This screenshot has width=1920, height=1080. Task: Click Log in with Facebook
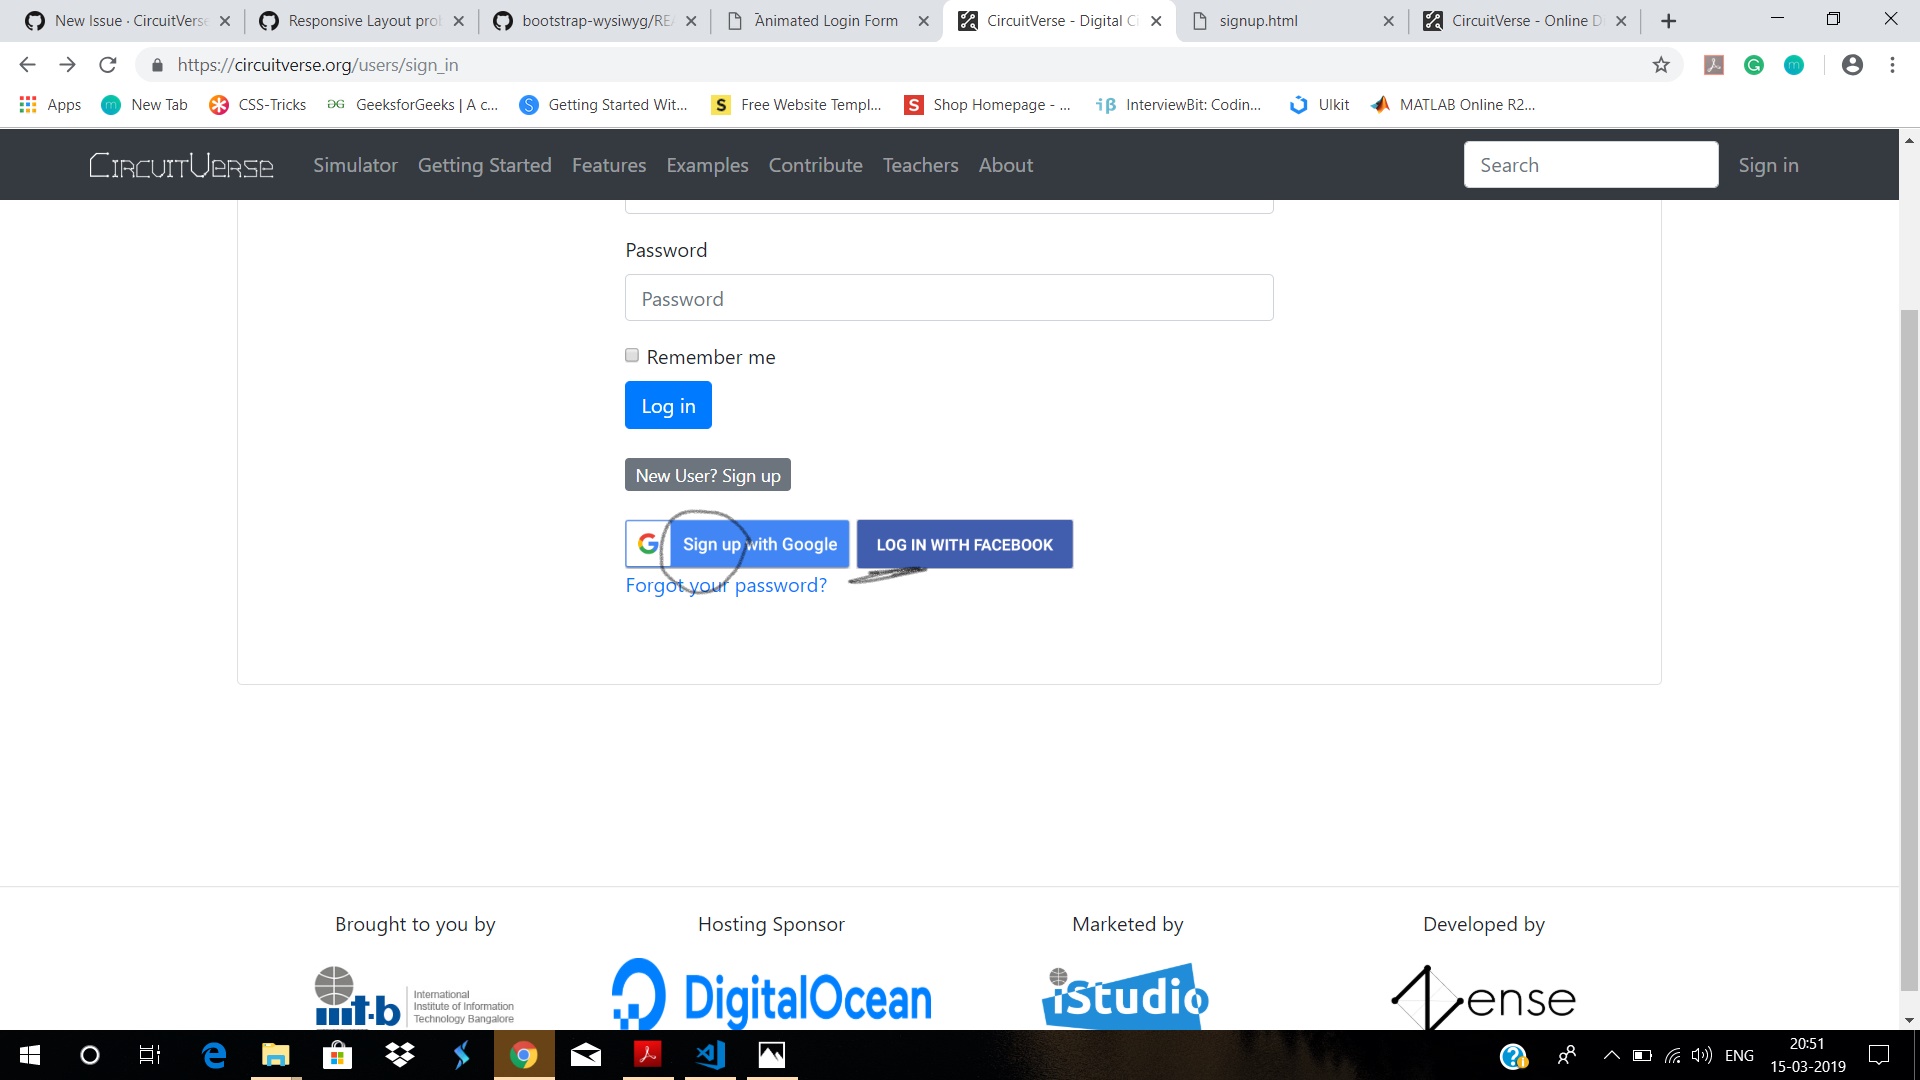click(963, 544)
